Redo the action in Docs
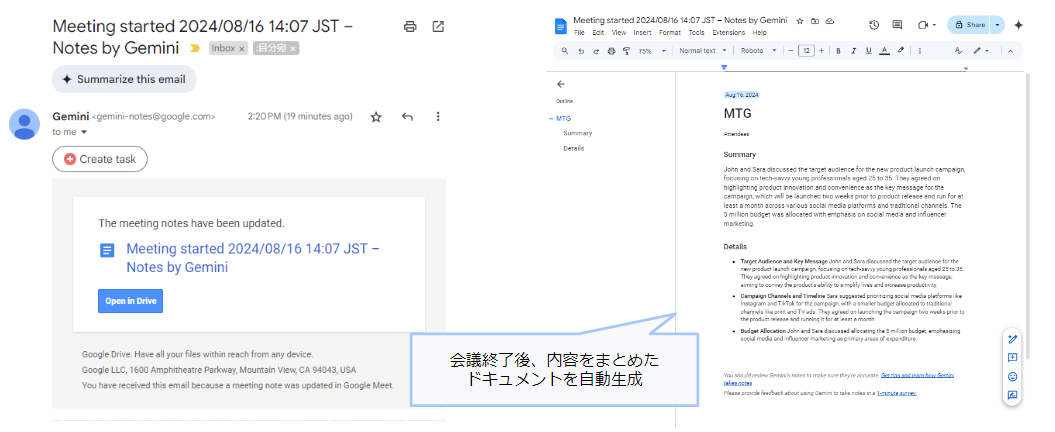 [x=596, y=50]
